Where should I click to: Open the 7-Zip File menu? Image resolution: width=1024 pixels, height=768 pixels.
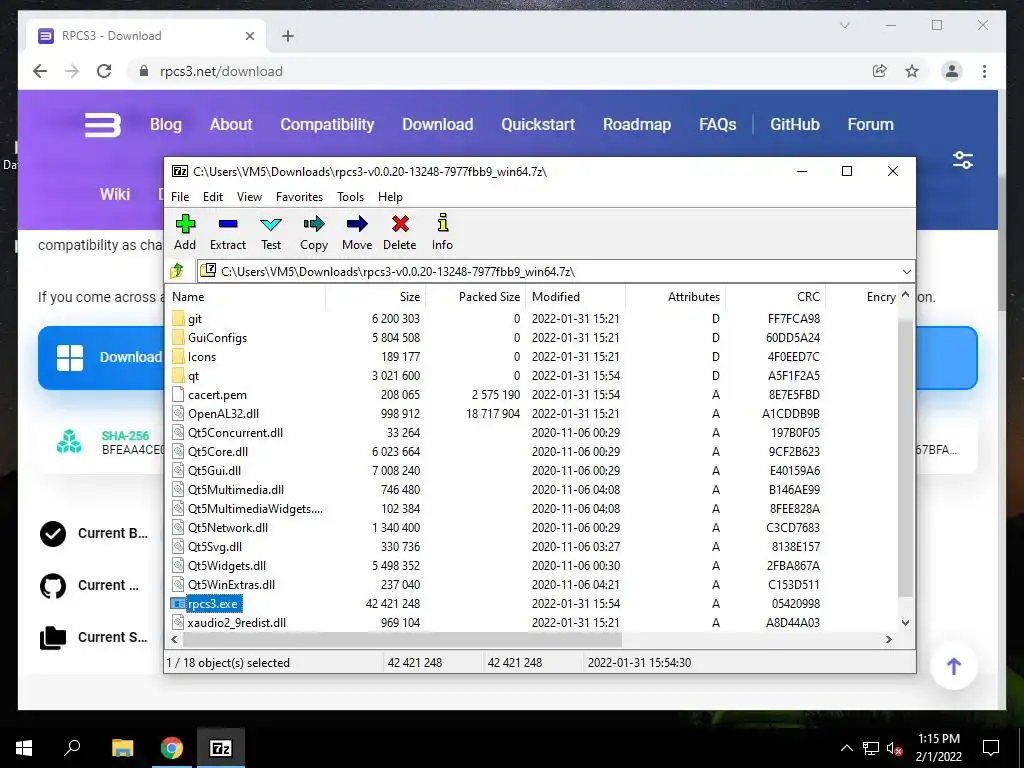point(180,197)
